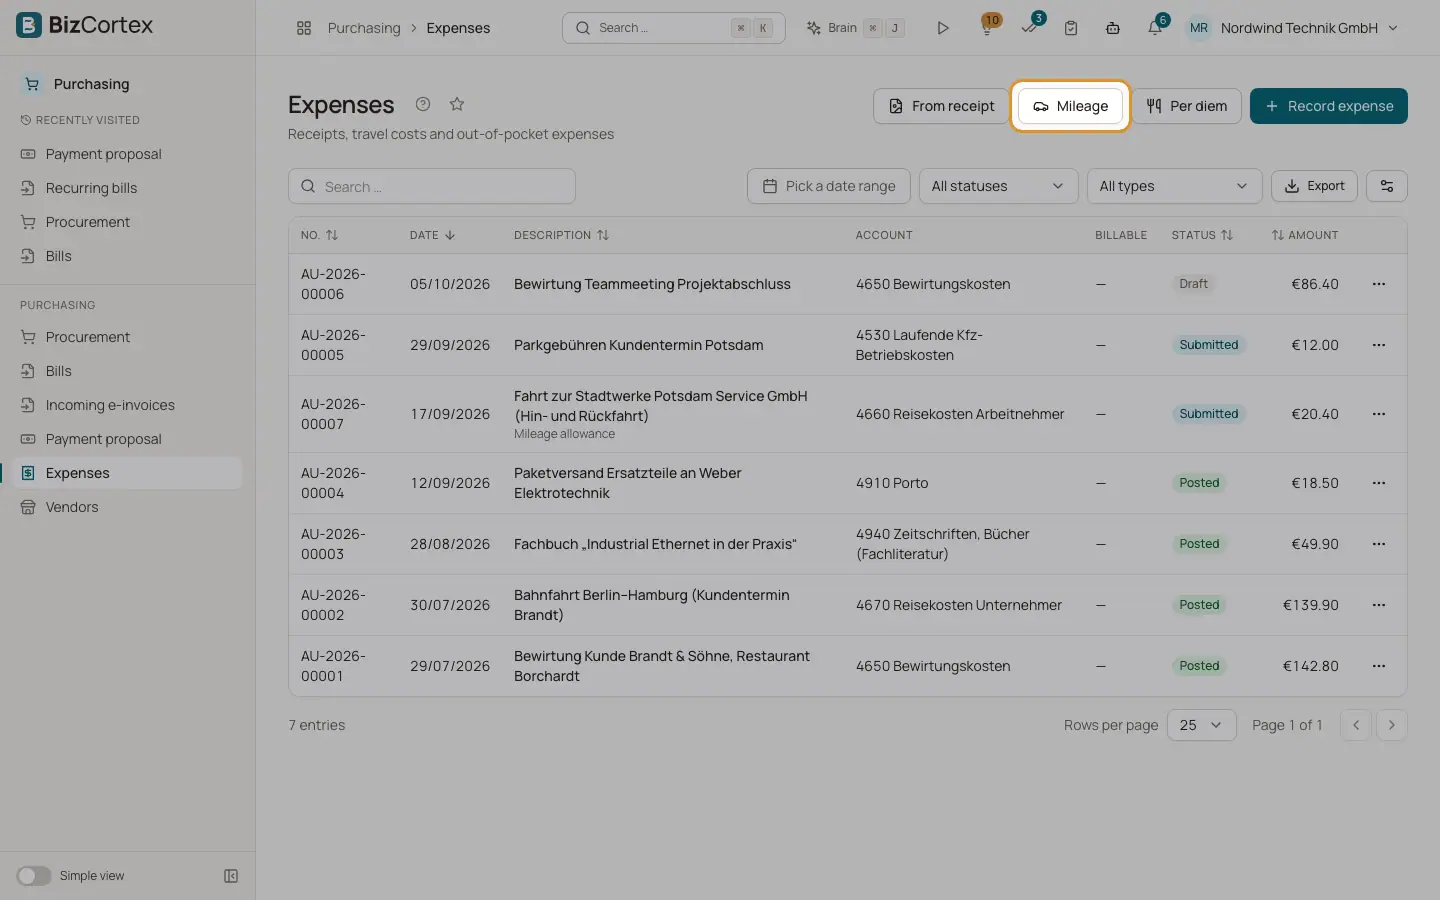Focus the global search box in top bar
This screenshot has width=1440, height=900.
tap(674, 28)
